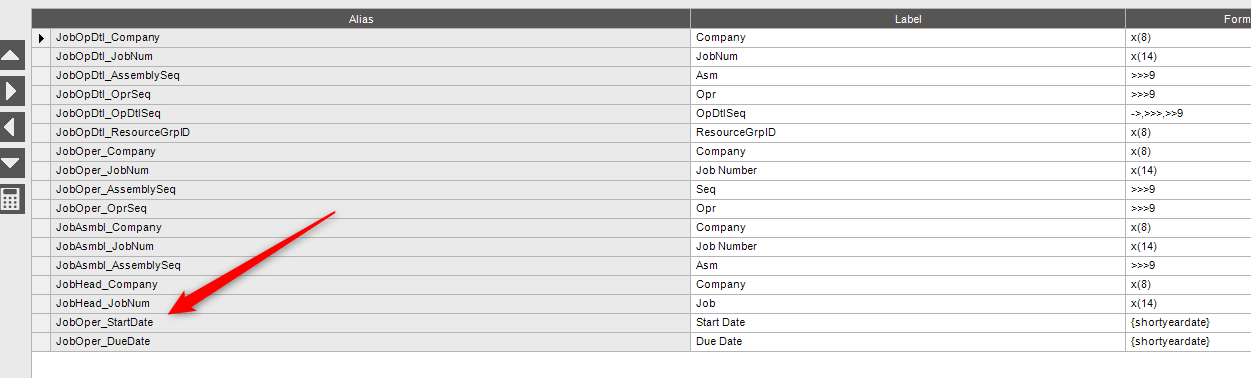1251x378 pixels.
Task: Select the JobOper_DueDate alias cell
Action: click(371, 342)
